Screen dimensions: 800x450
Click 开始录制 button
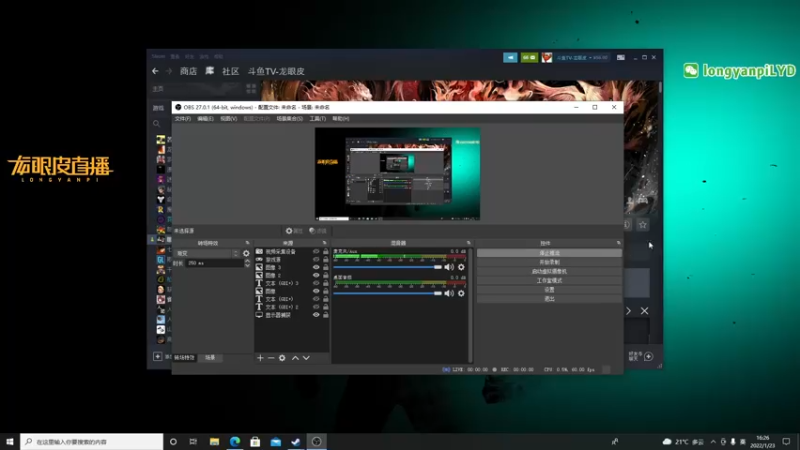coord(549,262)
